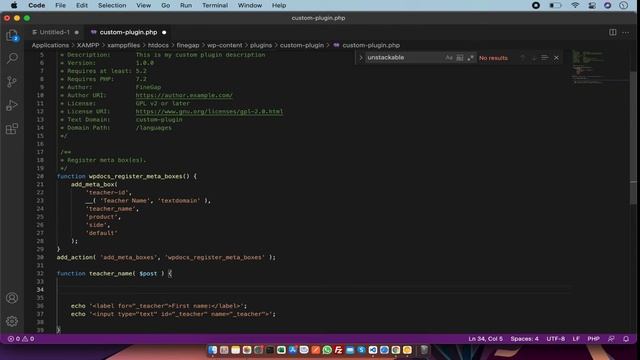Go to next find match arrow
This screenshot has width=640, height=360.
(x=534, y=58)
